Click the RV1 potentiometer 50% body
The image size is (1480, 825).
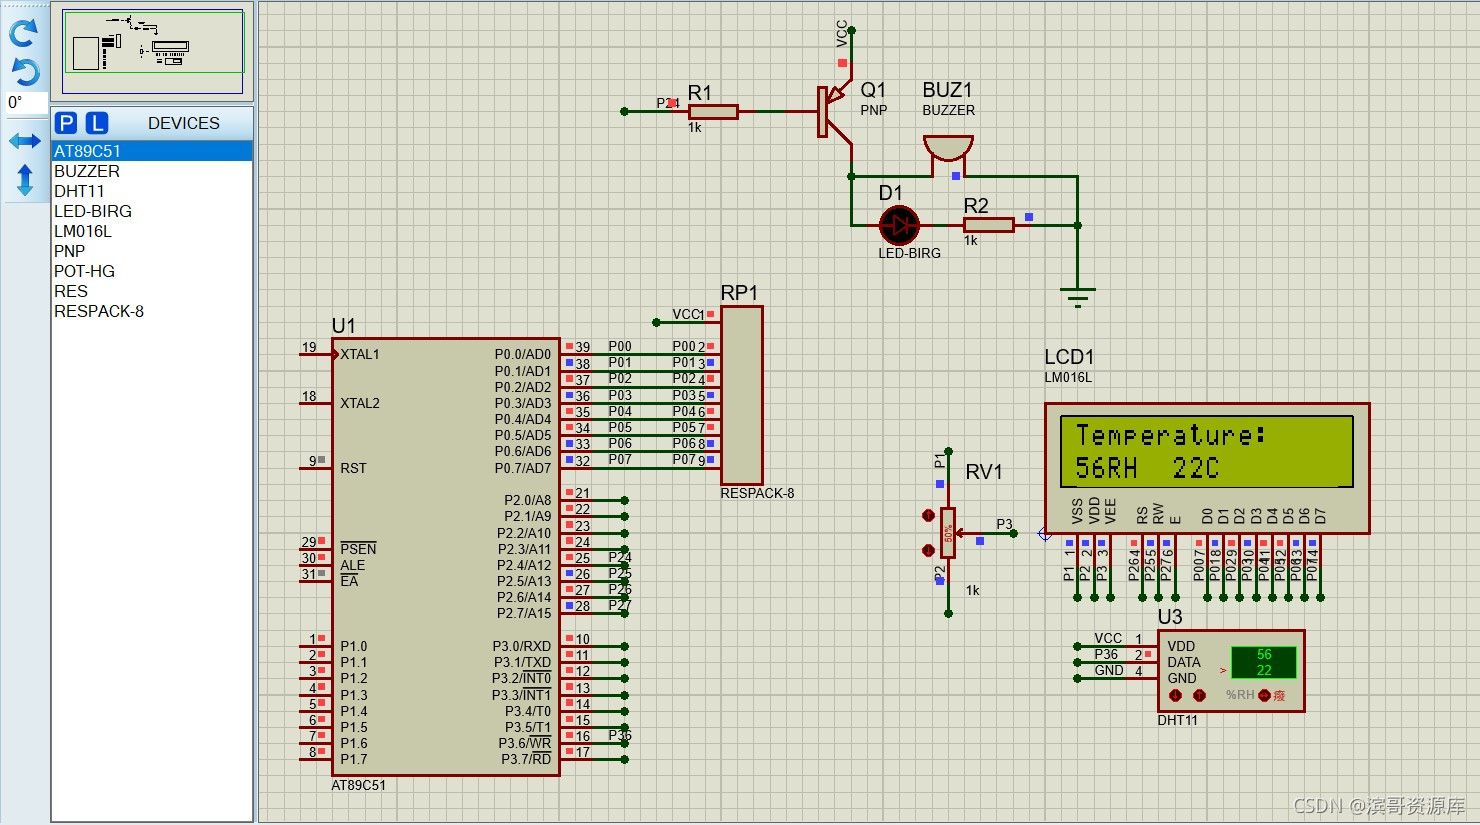point(948,533)
